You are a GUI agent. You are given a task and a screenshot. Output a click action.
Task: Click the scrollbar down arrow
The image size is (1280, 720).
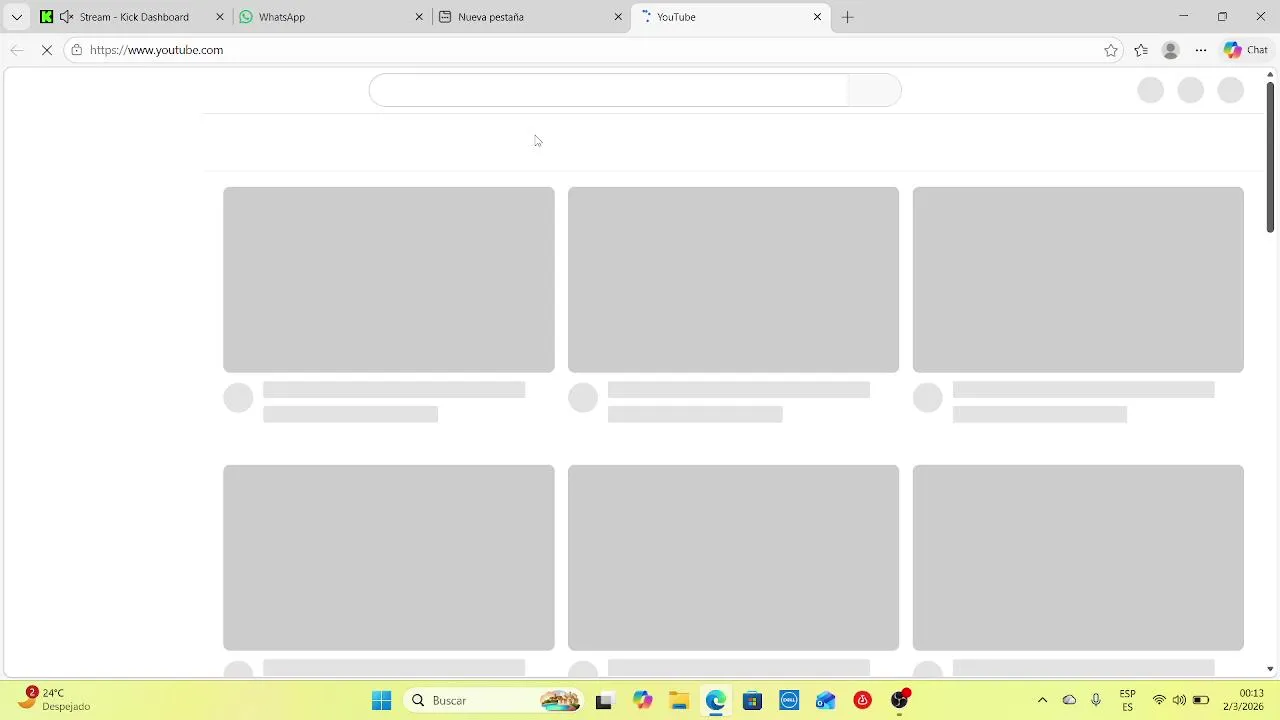coord(1270,669)
